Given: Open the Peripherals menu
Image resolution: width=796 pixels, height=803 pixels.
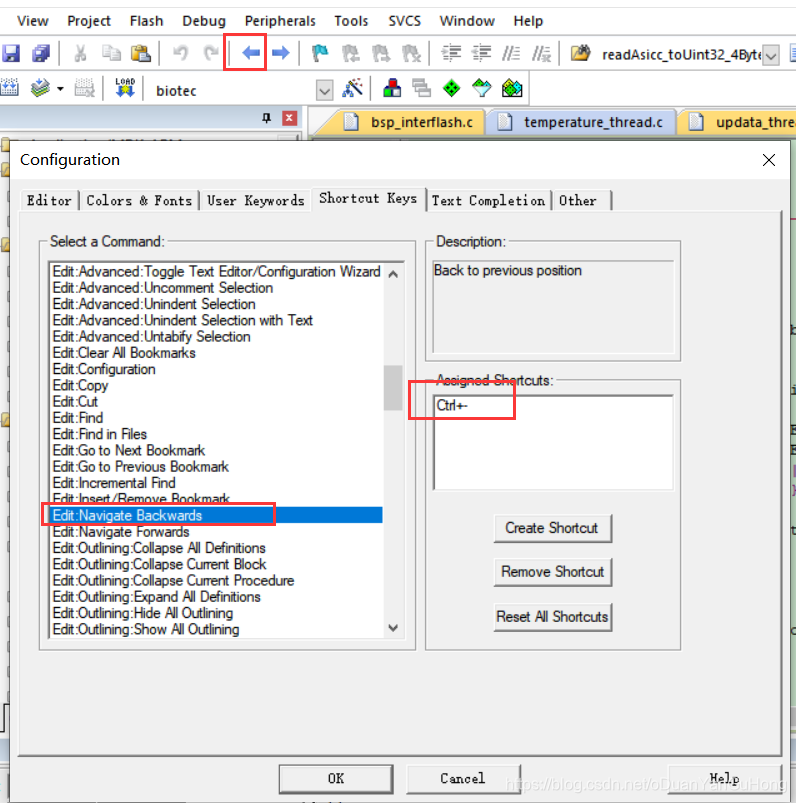Looking at the screenshot, I should pos(280,21).
